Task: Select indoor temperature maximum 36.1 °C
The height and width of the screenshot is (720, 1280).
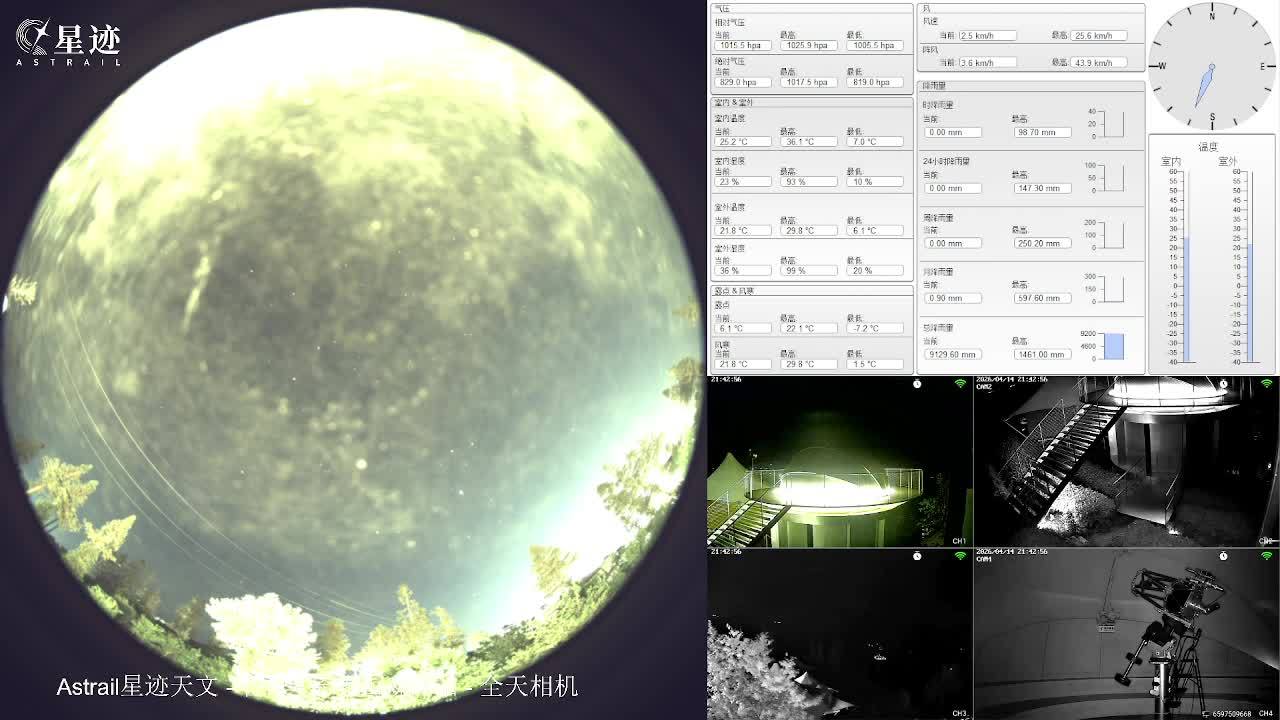Action: coord(808,141)
